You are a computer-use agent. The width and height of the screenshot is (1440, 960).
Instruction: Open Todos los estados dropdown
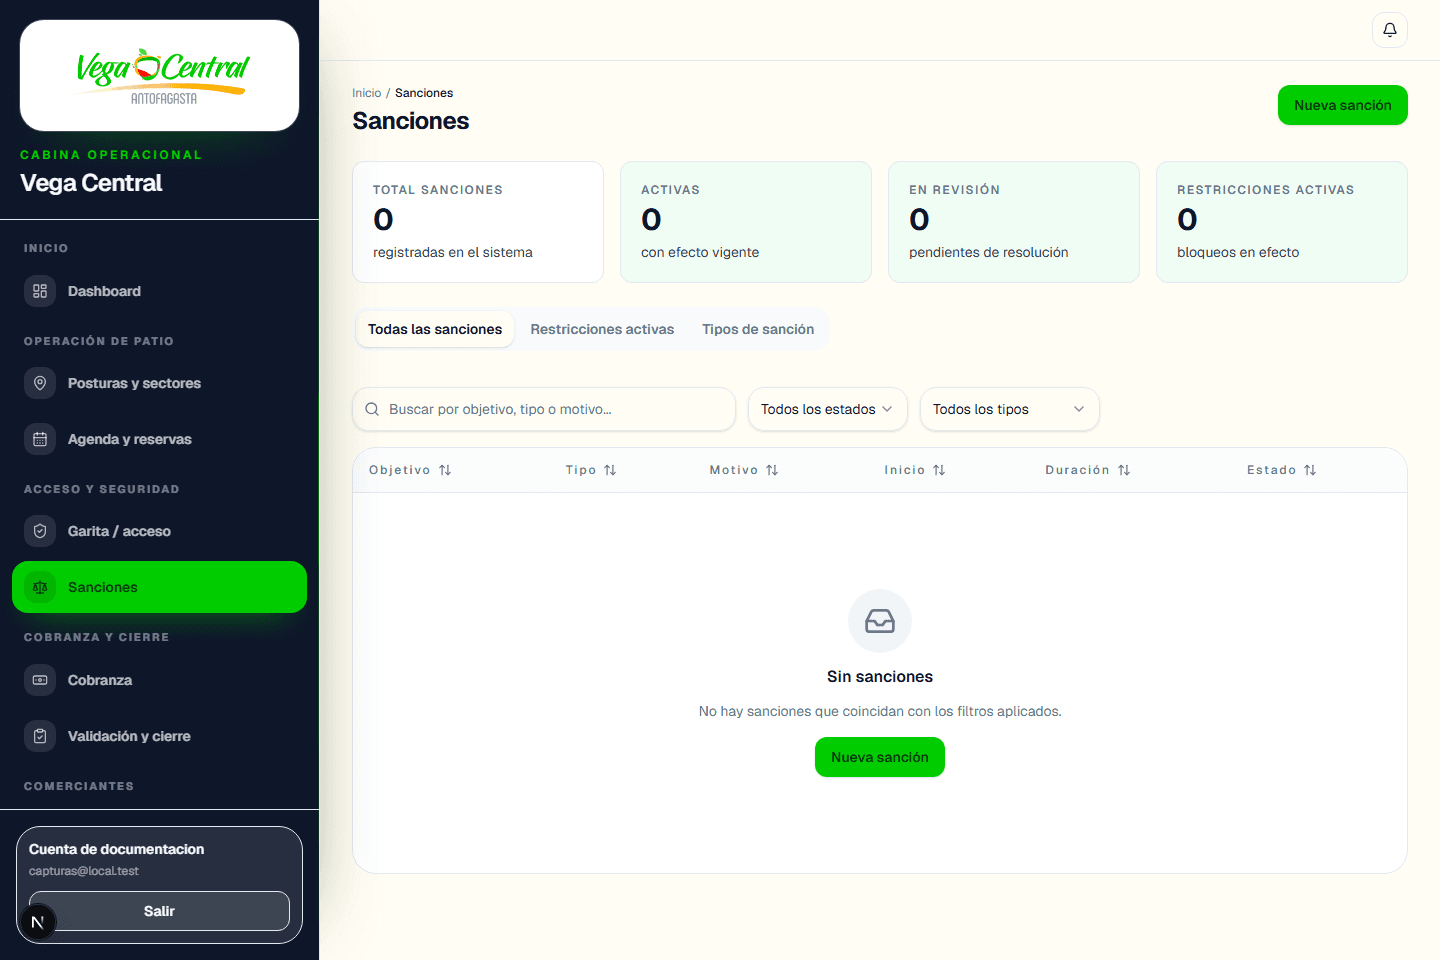(827, 409)
